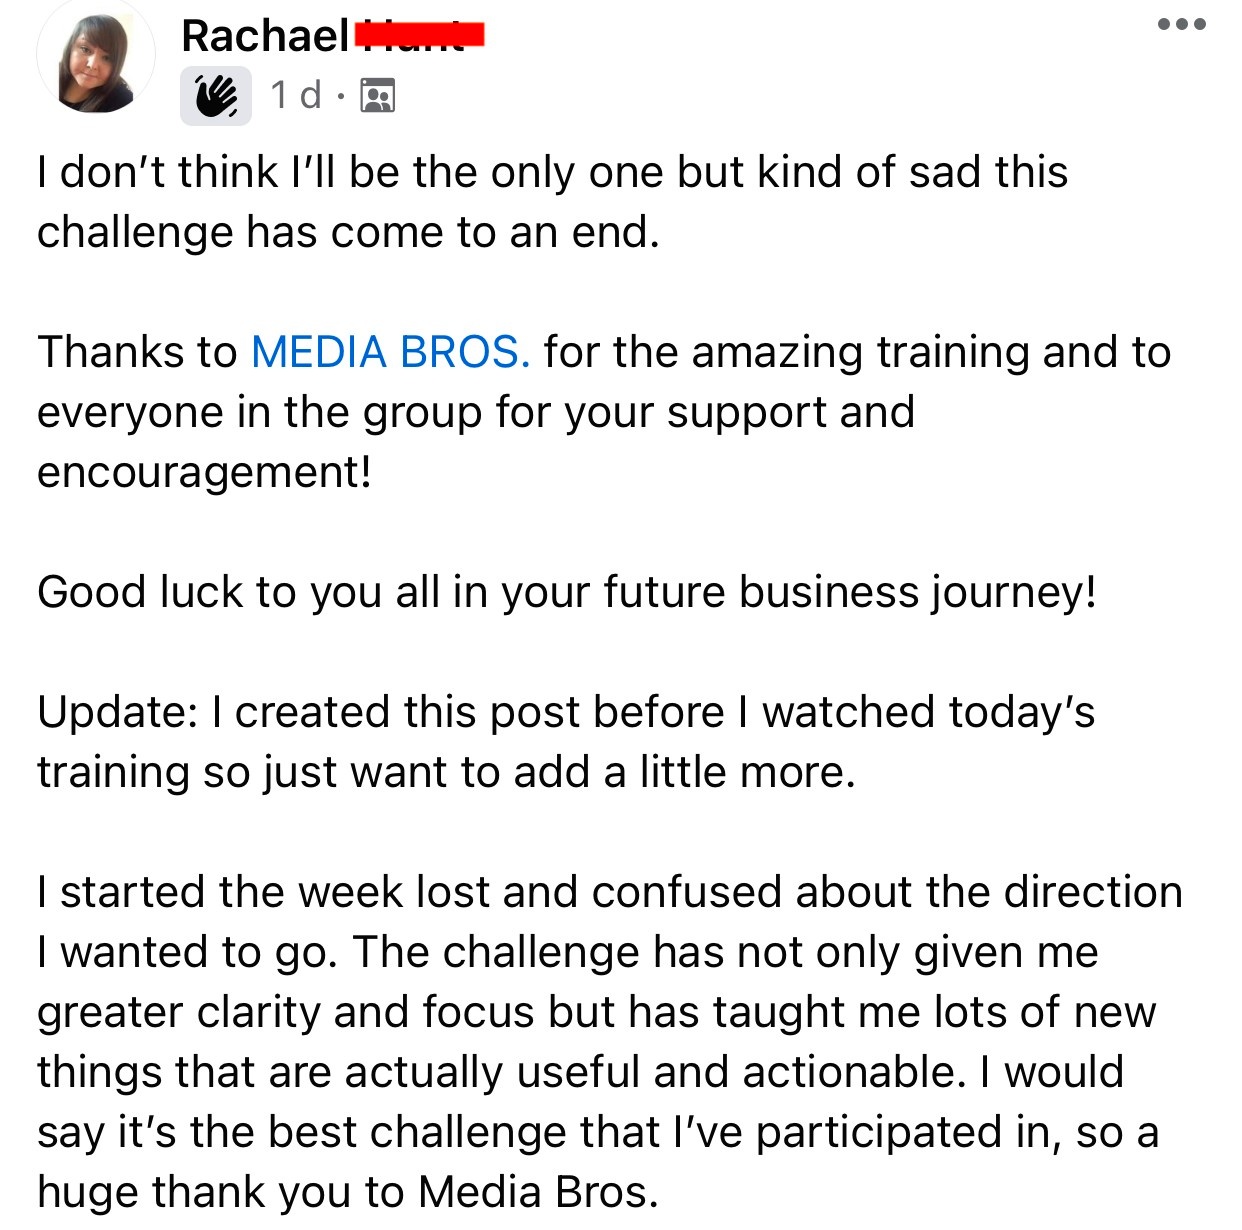Open Rachael's profile via her name

tap(265, 36)
